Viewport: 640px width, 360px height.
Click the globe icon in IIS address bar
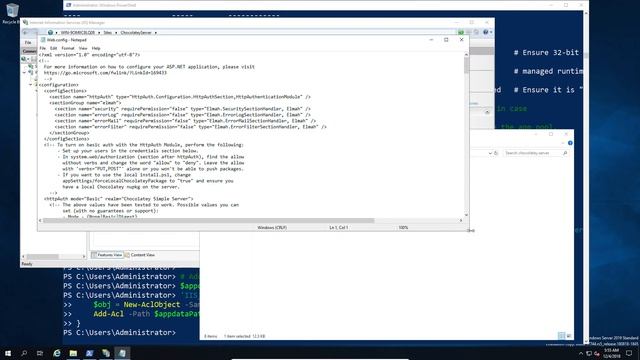pos(50,32)
